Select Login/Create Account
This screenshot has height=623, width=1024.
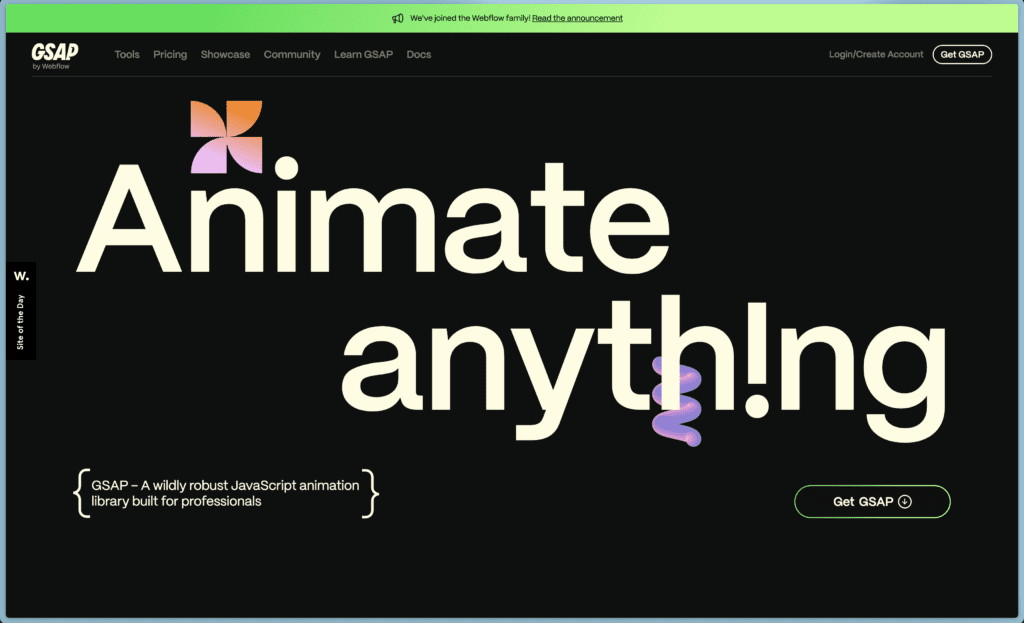(876, 55)
